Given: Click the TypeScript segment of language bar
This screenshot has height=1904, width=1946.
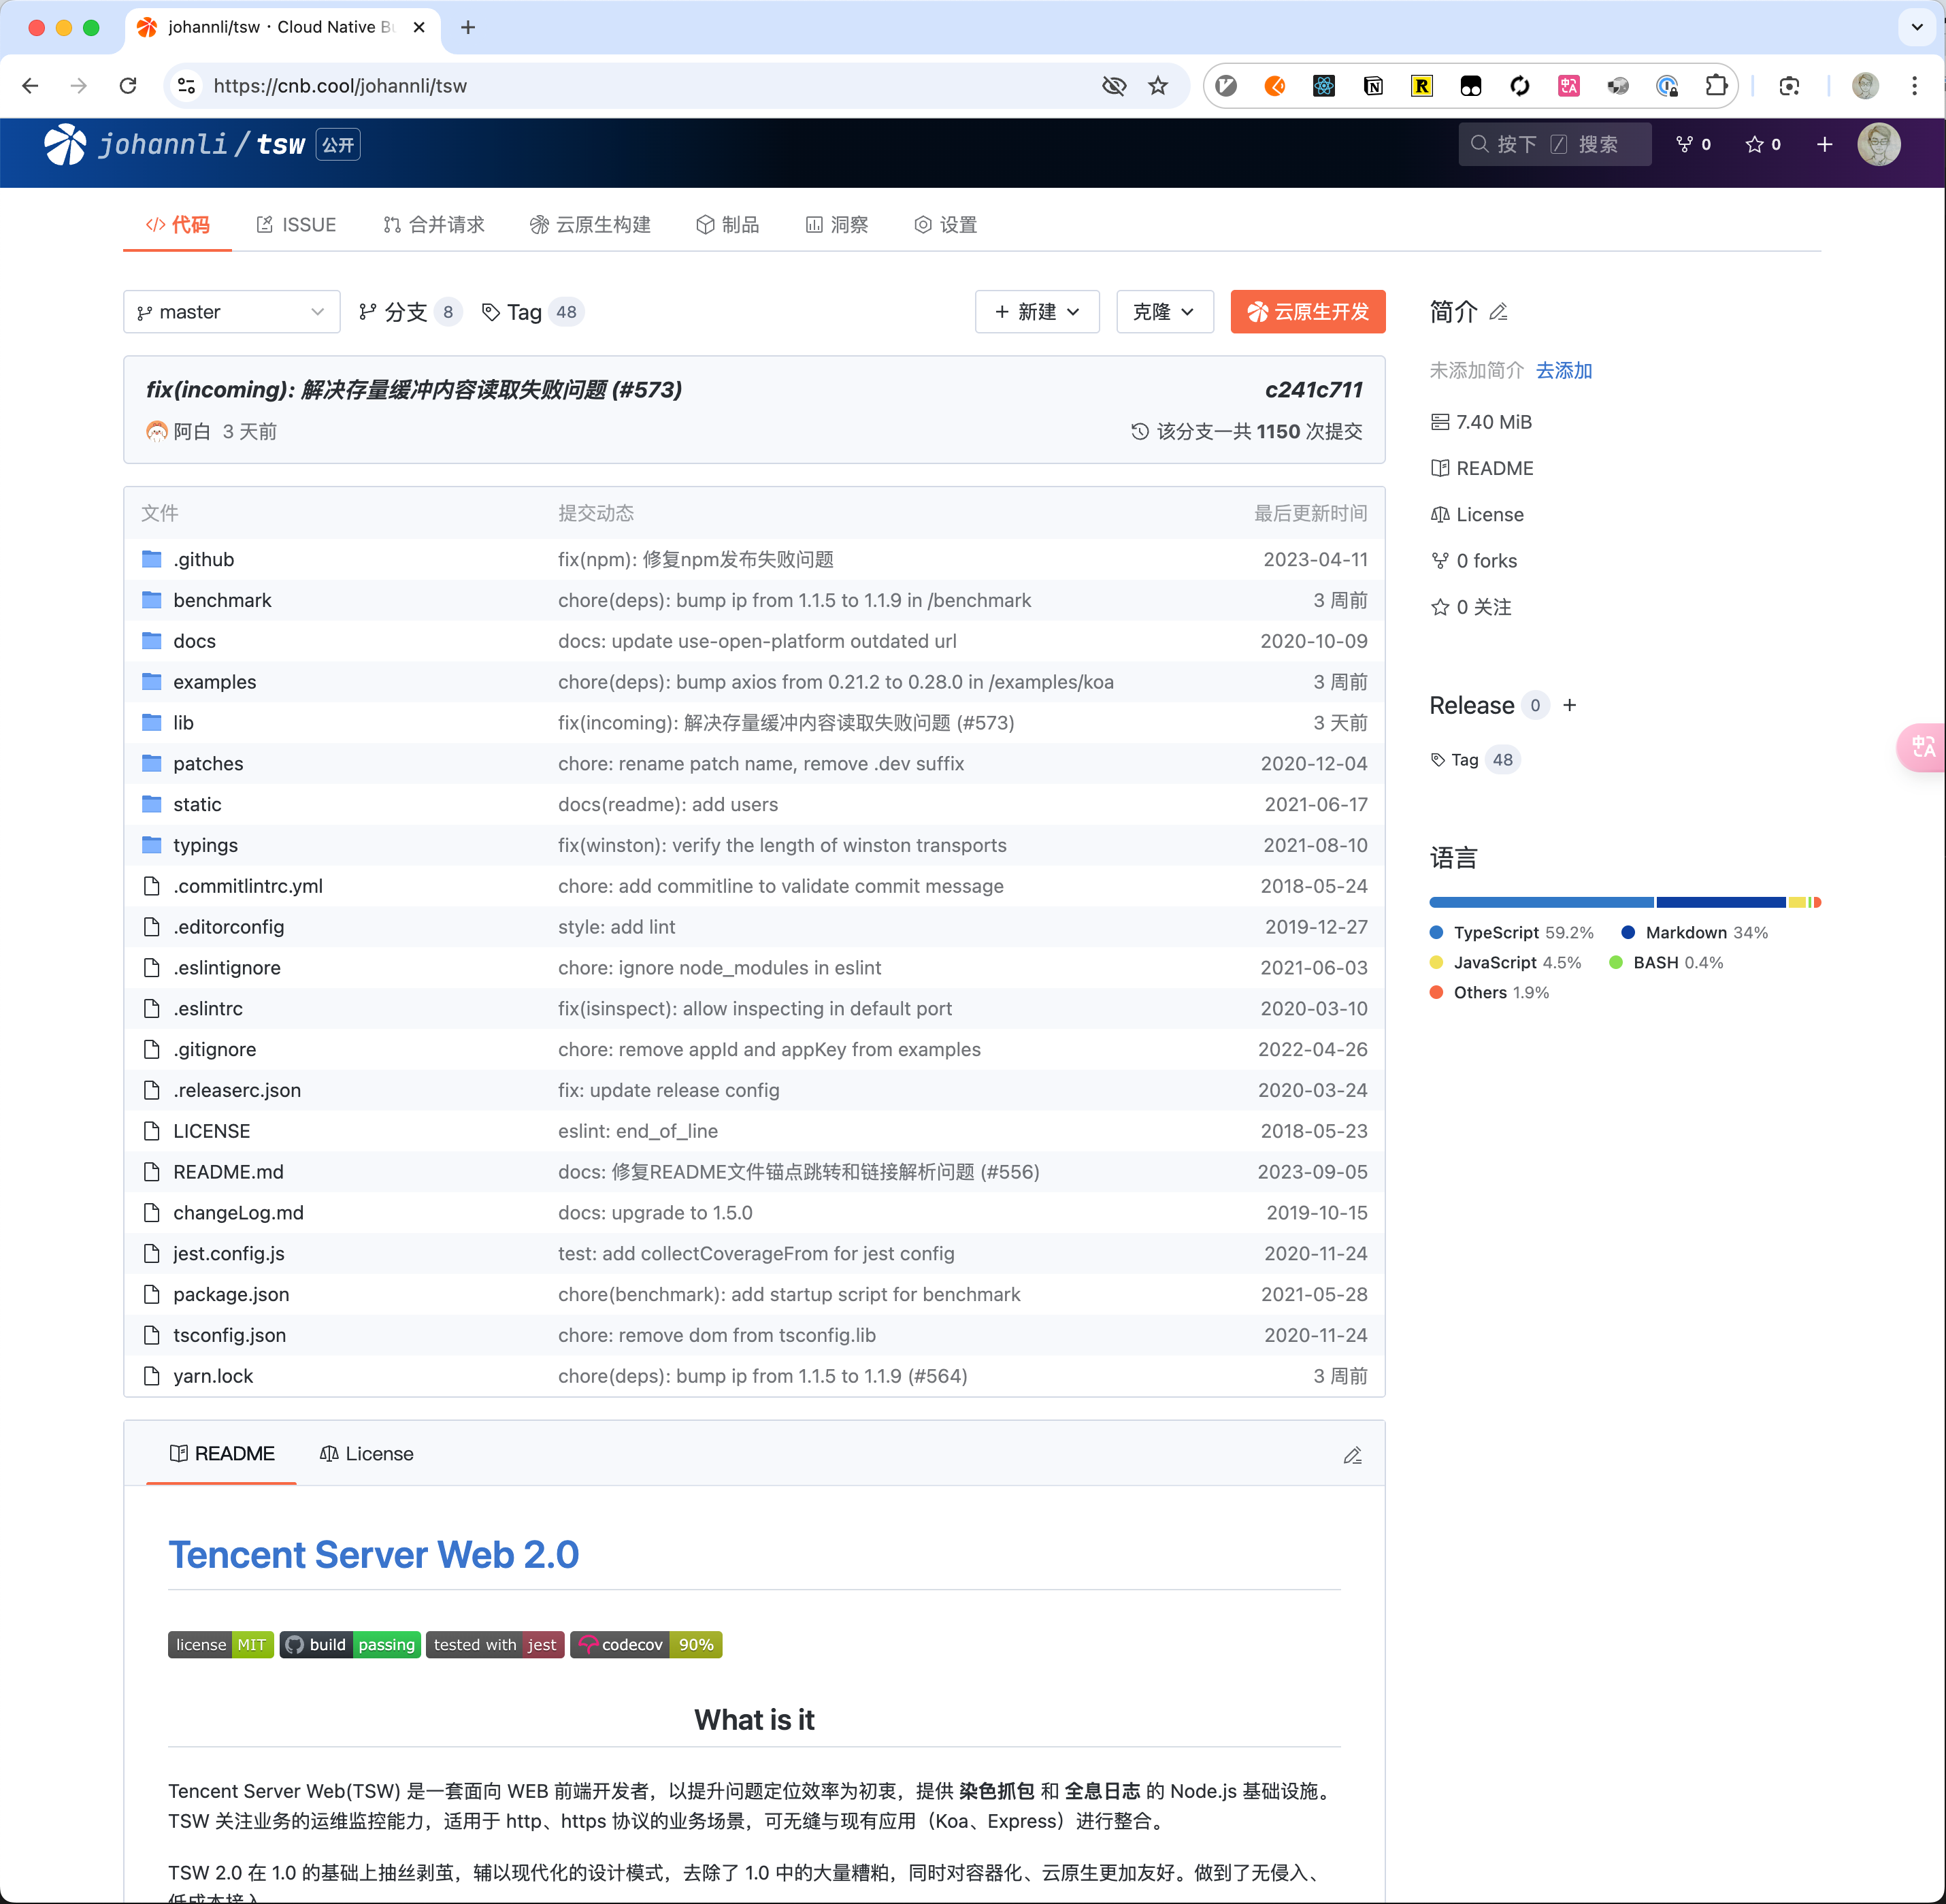Looking at the screenshot, I should click(1541, 902).
